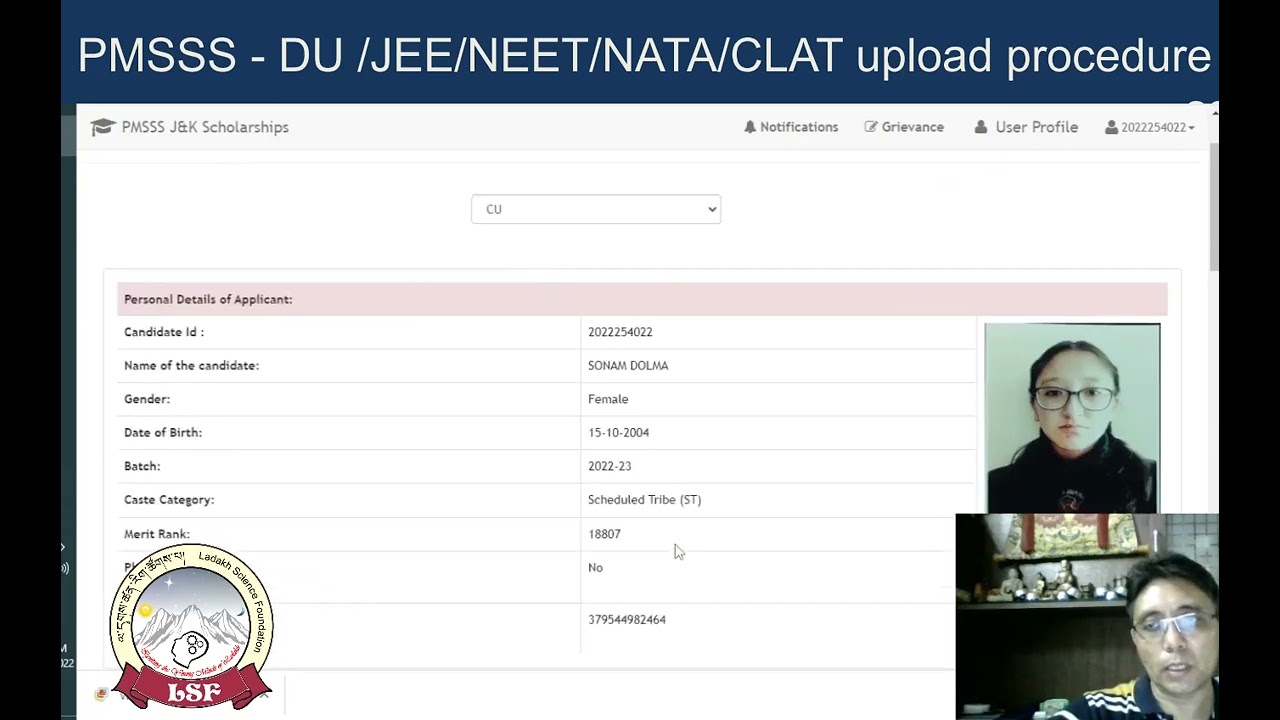Click the value No under Merit Rank

pyautogui.click(x=595, y=568)
